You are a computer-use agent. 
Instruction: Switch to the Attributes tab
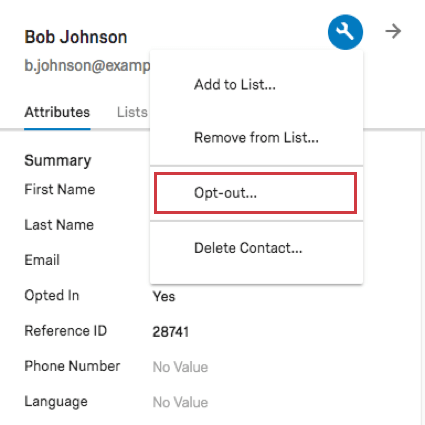point(57,112)
